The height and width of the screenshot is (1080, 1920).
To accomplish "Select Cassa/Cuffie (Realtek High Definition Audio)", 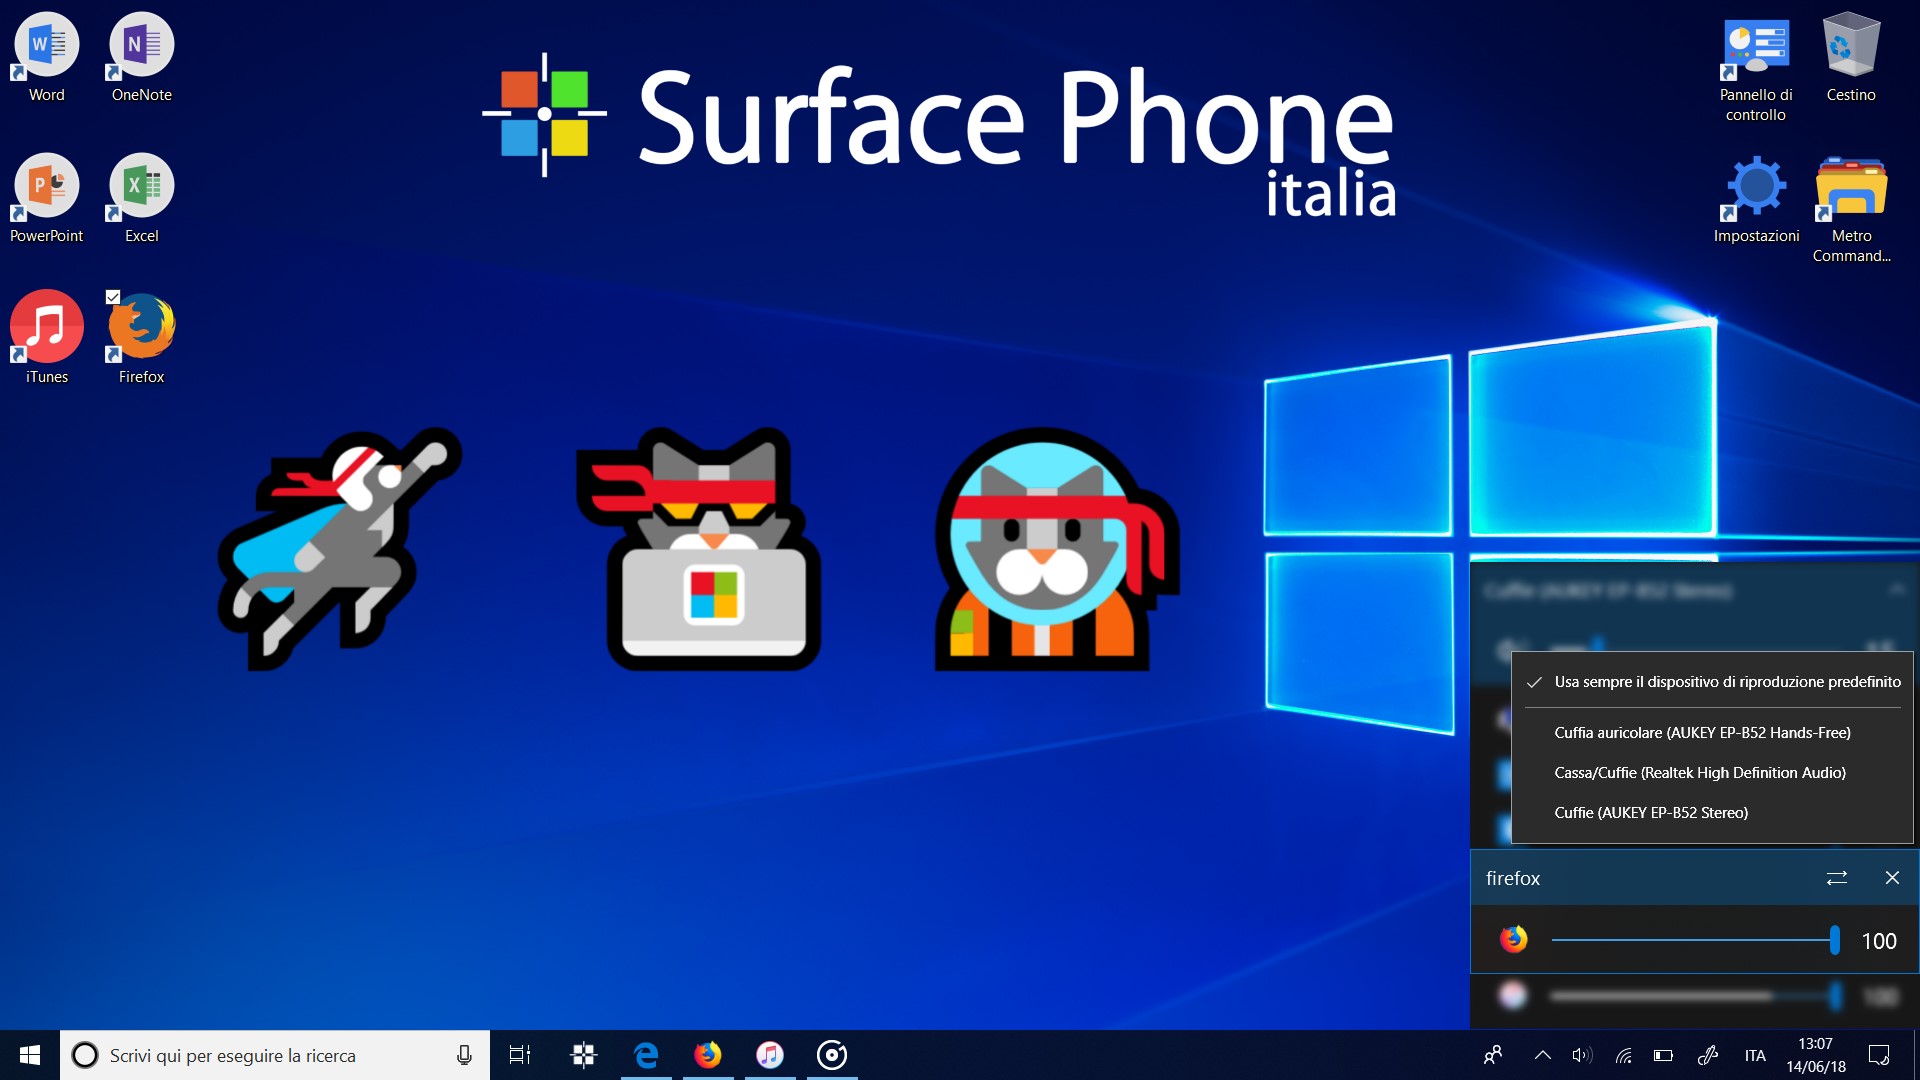I will coord(1712,773).
